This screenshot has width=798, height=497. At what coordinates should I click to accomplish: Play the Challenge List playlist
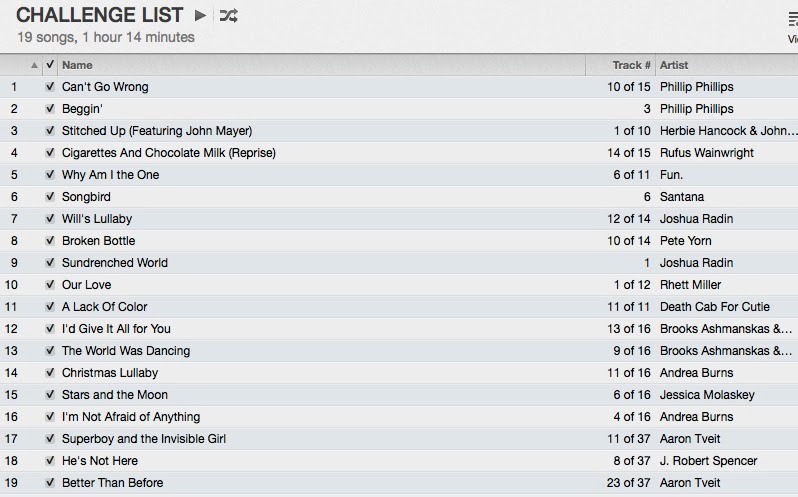coord(201,15)
